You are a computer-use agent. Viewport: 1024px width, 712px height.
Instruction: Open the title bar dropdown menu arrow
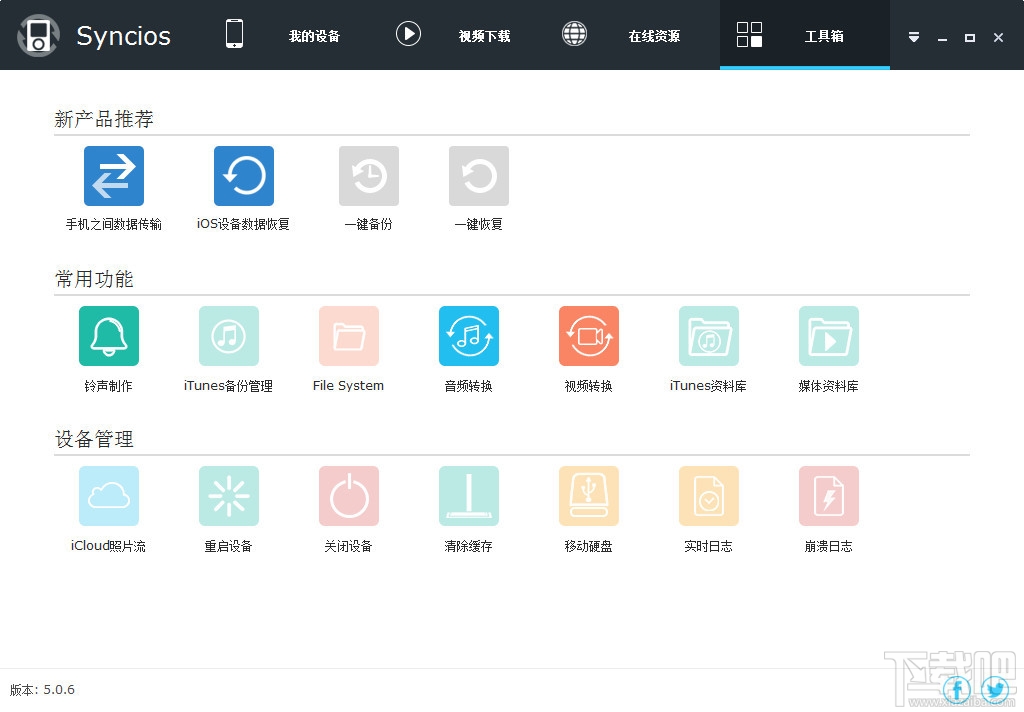[x=914, y=37]
